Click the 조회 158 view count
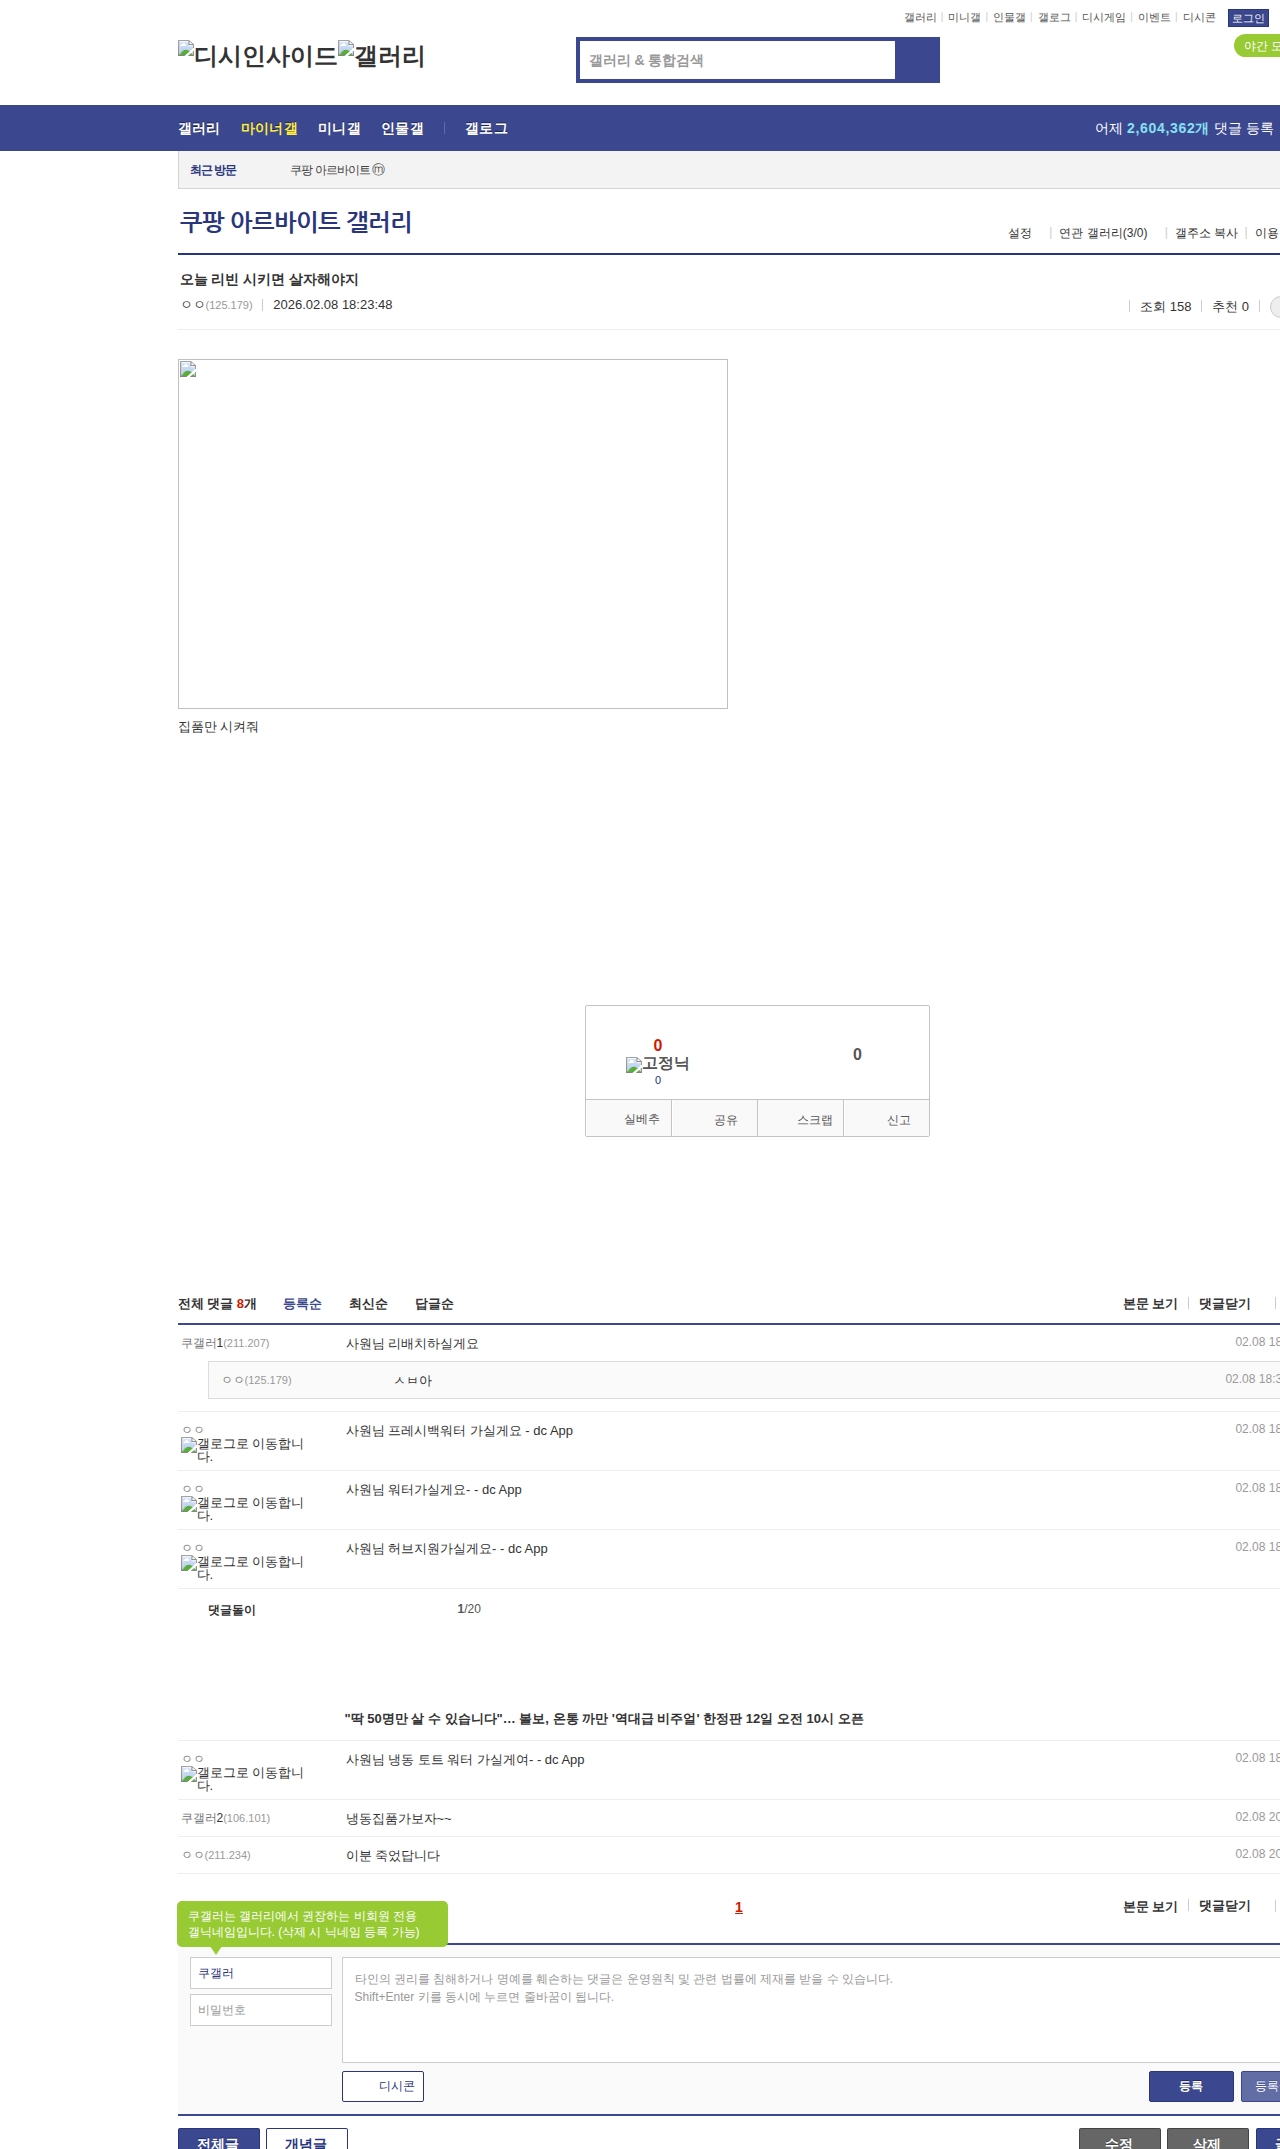Screen dimensions: 1280x2149 coord(1166,307)
